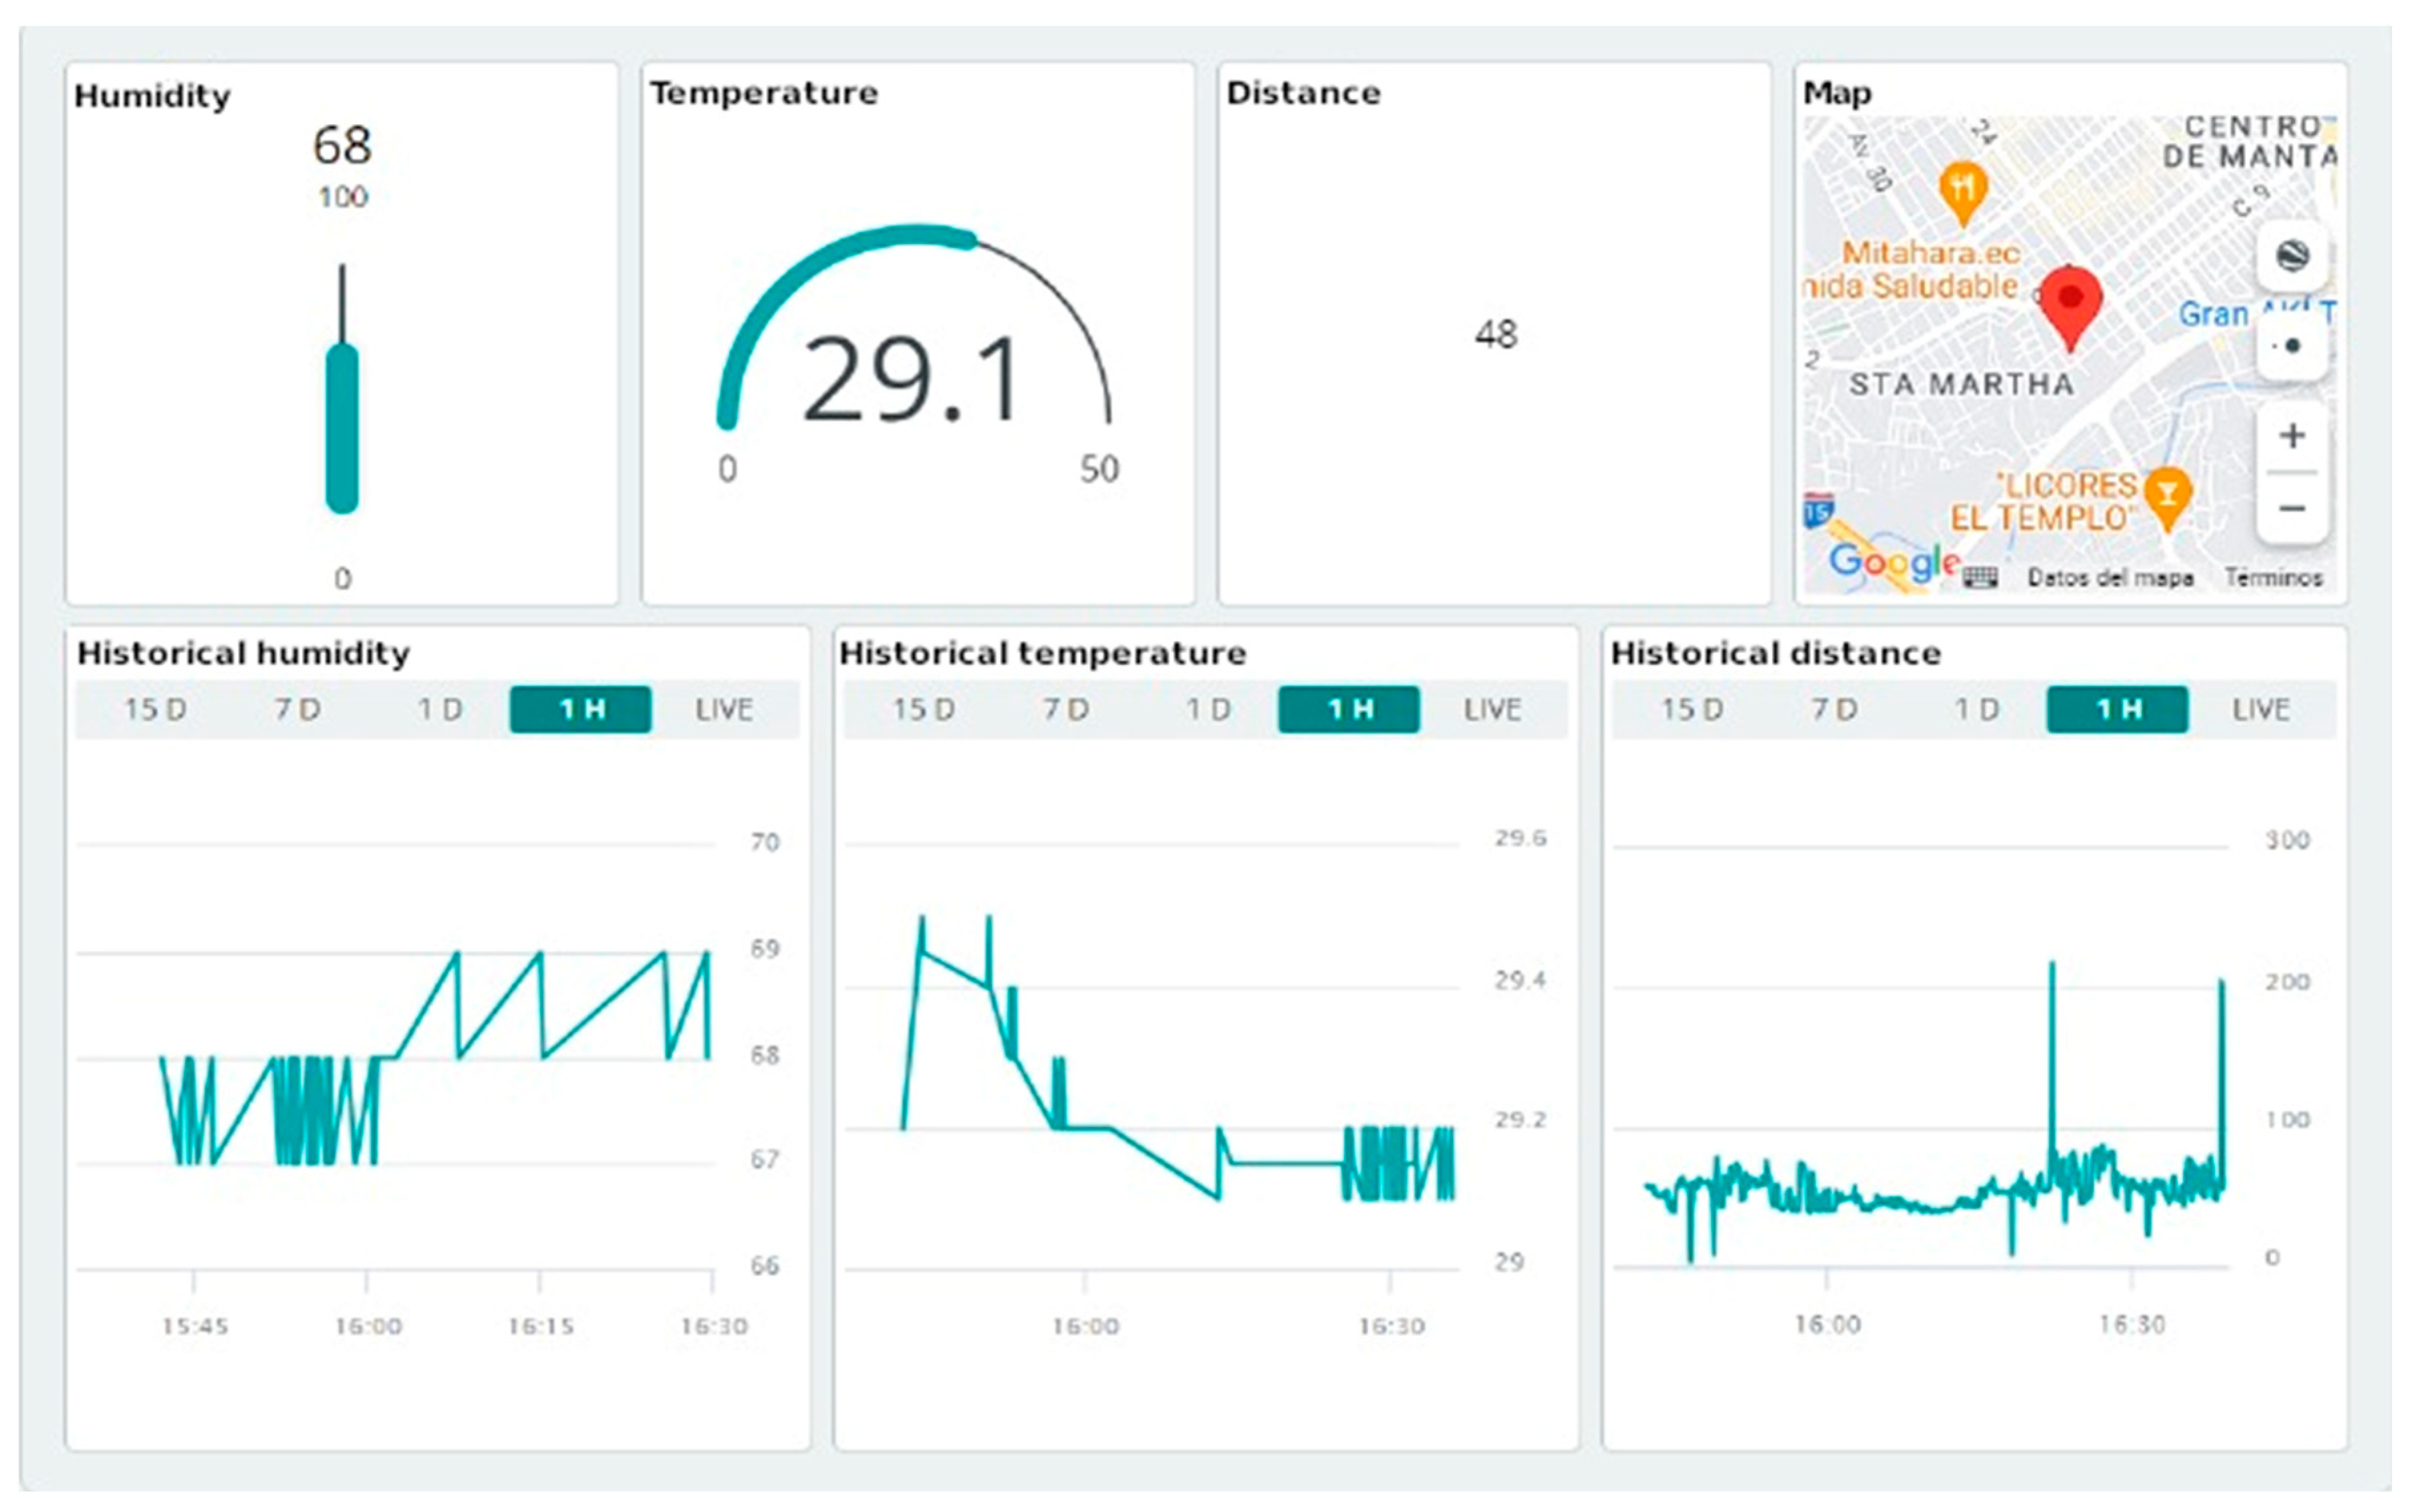The width and height of the screenshot is (2414, 1512).
Task: Open the Términos link on the map
Action: pyautogui.click(x=2273, y=578)
